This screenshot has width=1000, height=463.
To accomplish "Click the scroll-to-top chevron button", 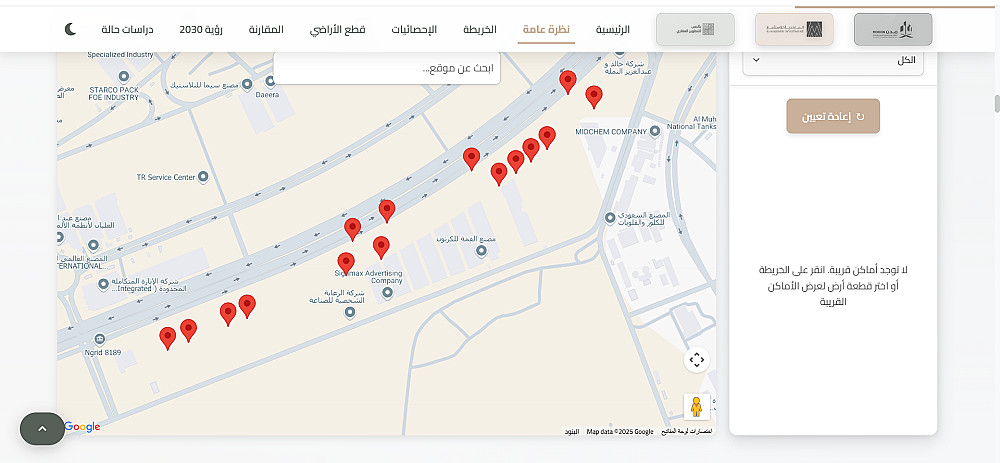I will 42,429.
